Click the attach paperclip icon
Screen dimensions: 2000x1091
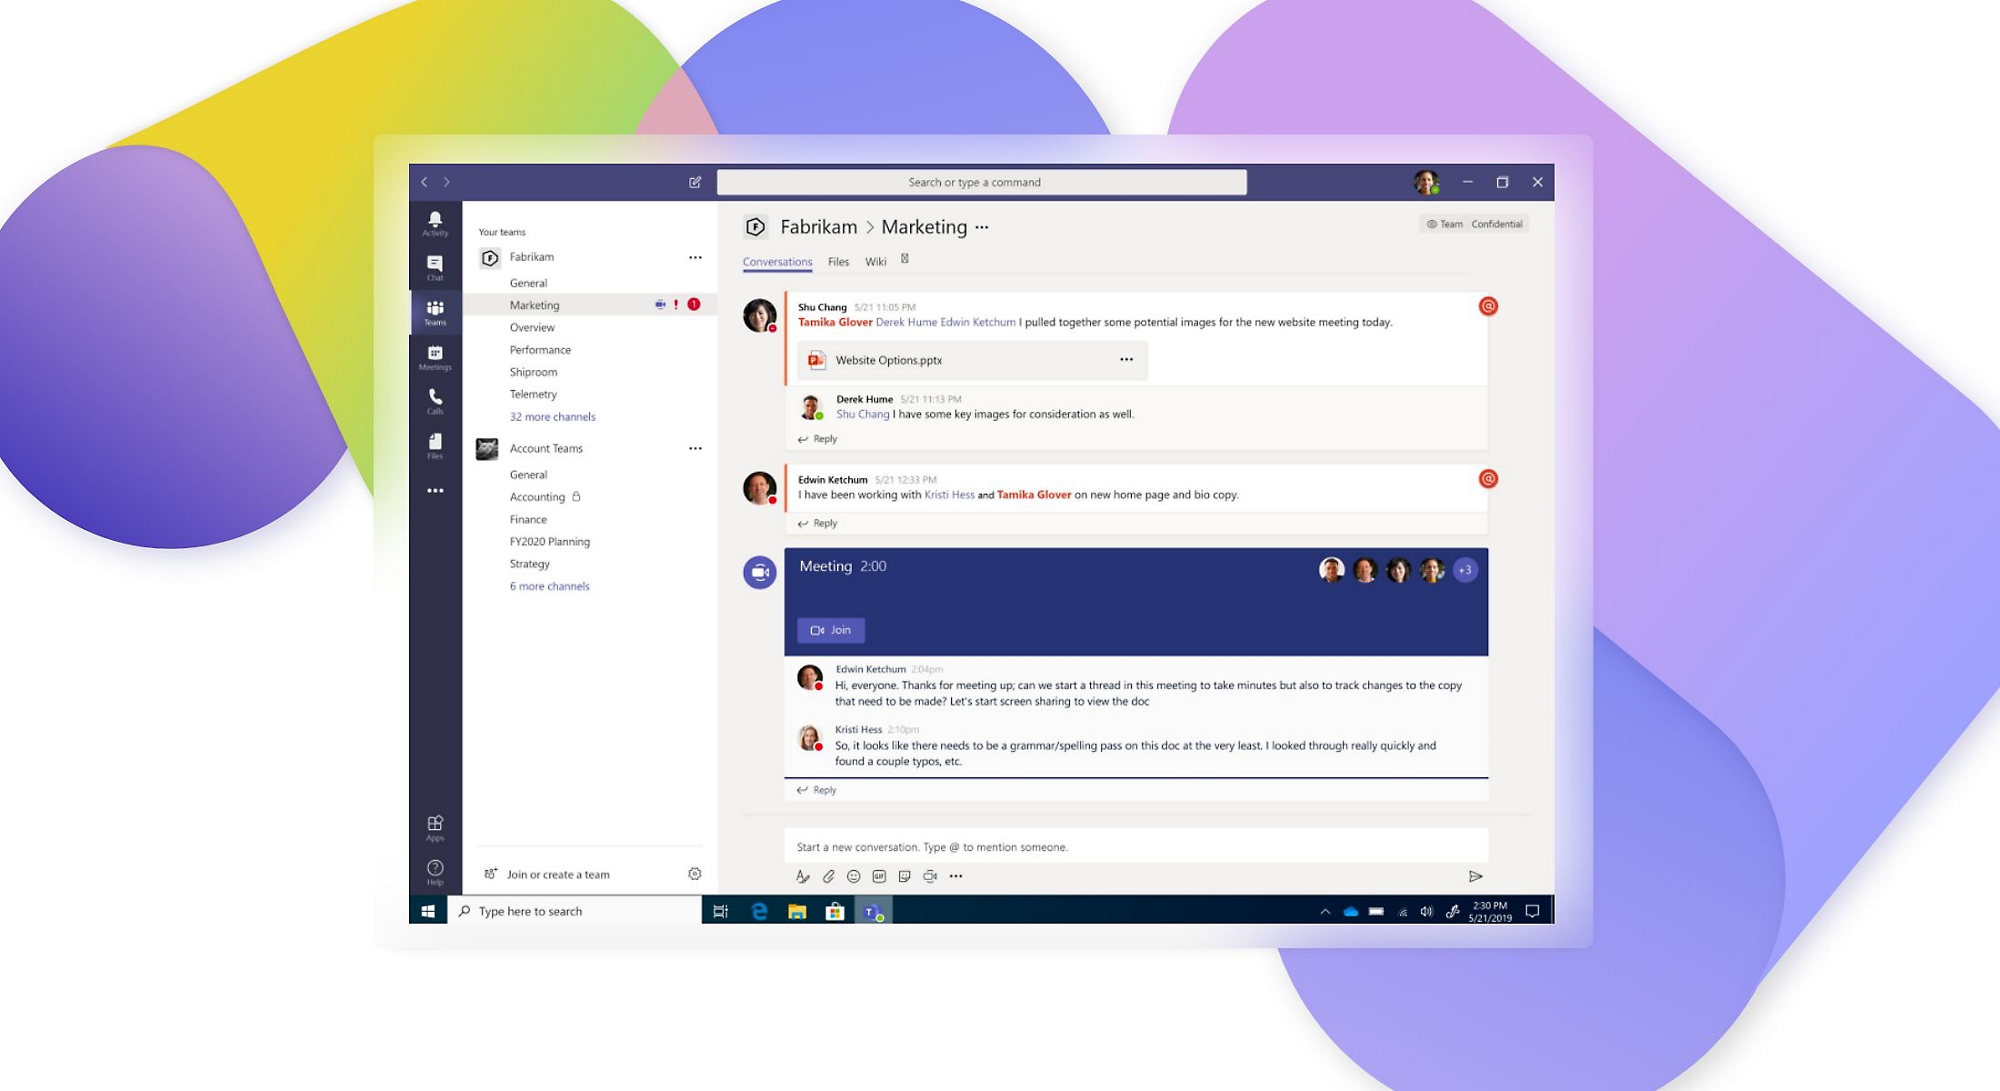point(828,876)
